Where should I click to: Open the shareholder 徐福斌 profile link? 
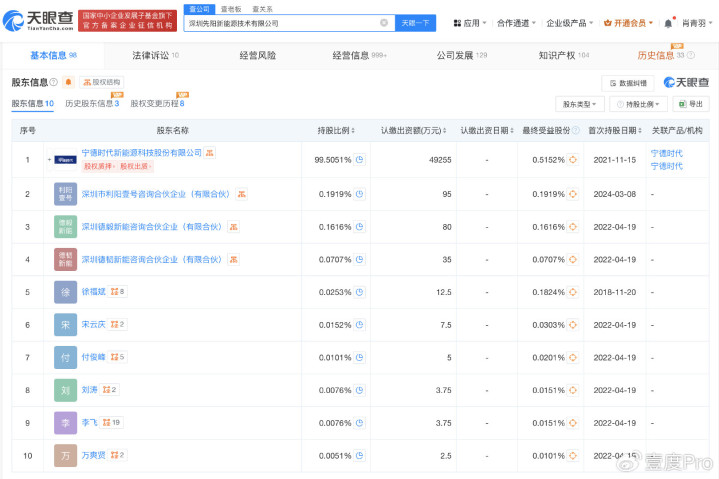94,292
